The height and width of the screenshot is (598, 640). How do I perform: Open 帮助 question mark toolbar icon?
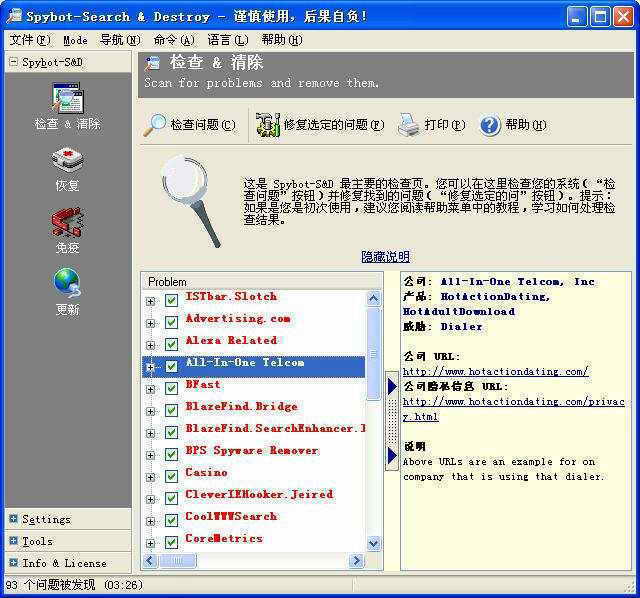490,125
